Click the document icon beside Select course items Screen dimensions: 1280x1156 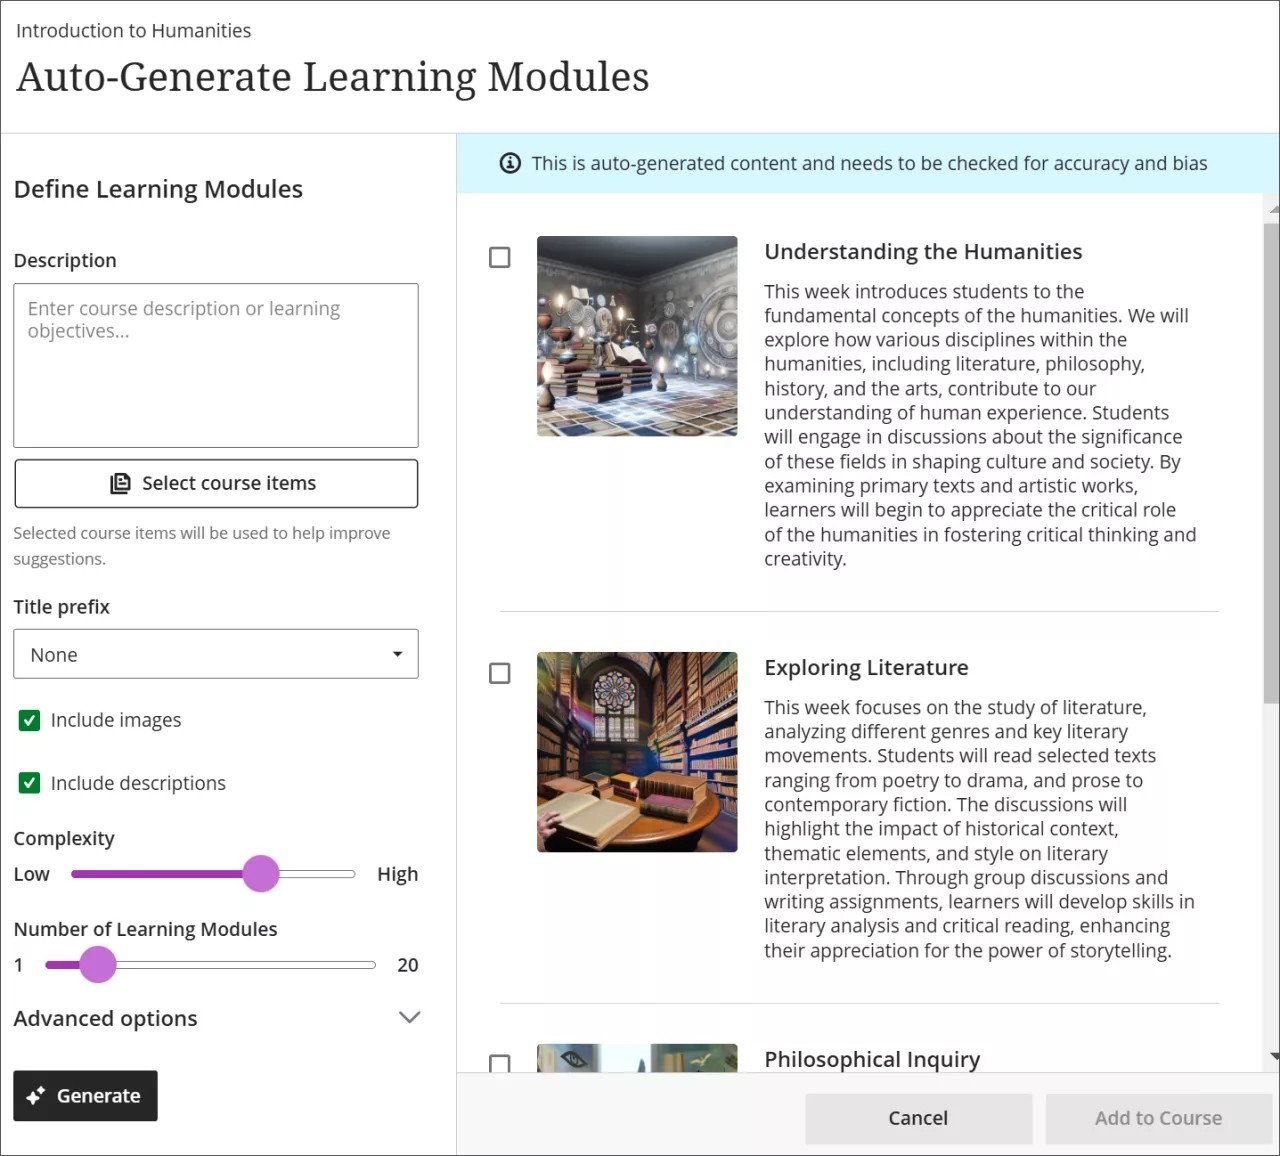[x=120, y=483]
